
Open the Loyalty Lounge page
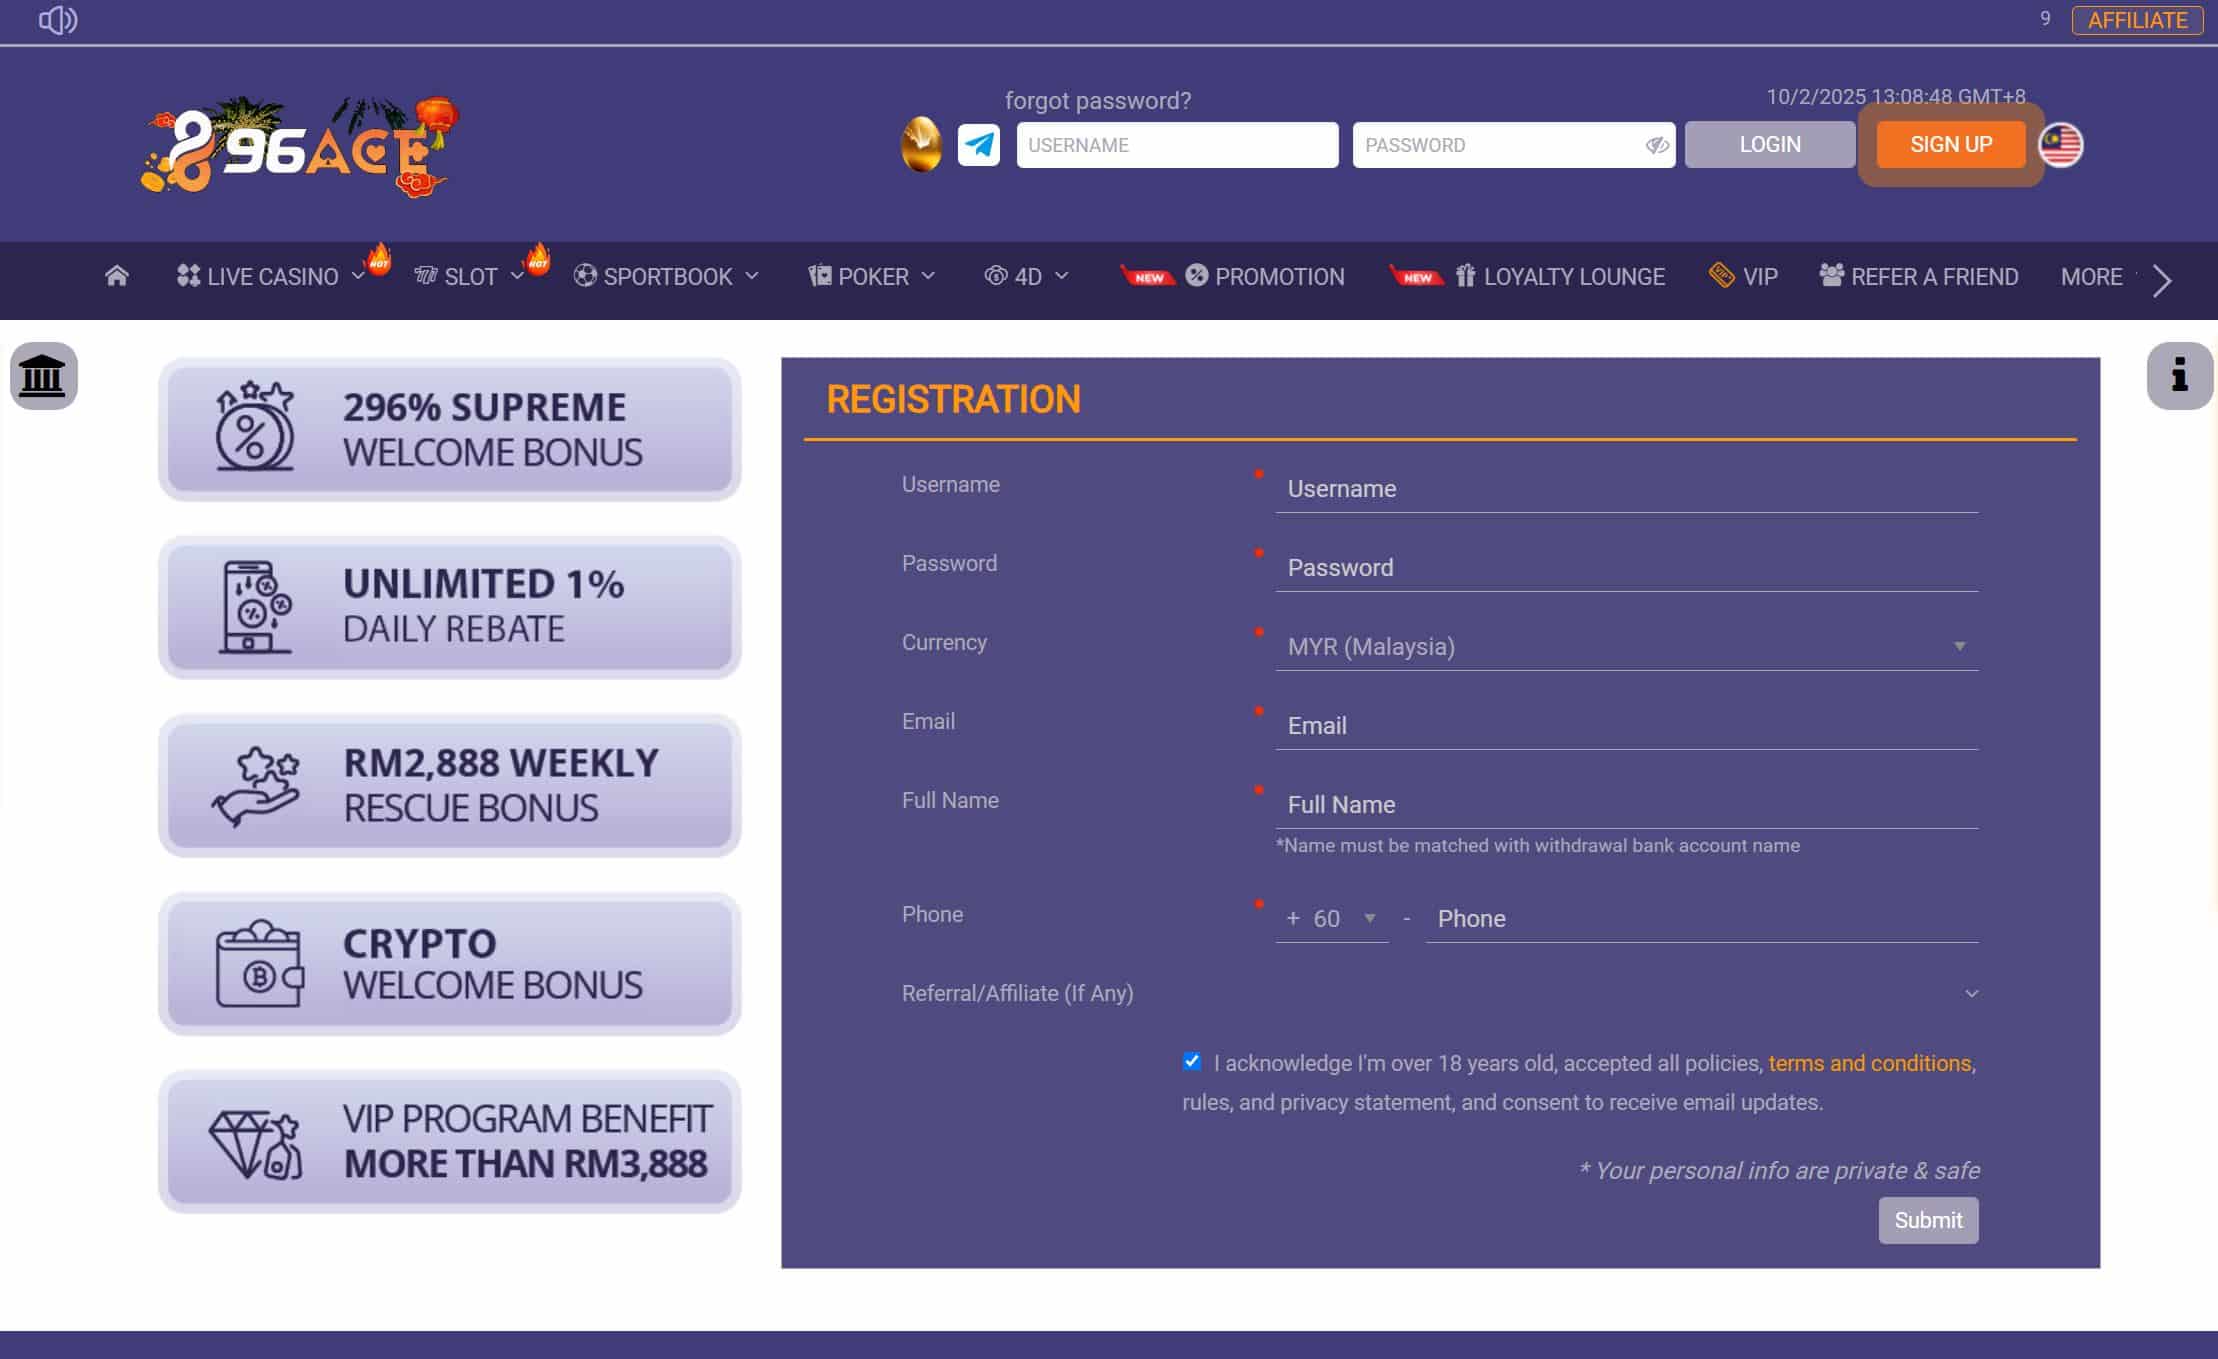tap(1560, 277)
